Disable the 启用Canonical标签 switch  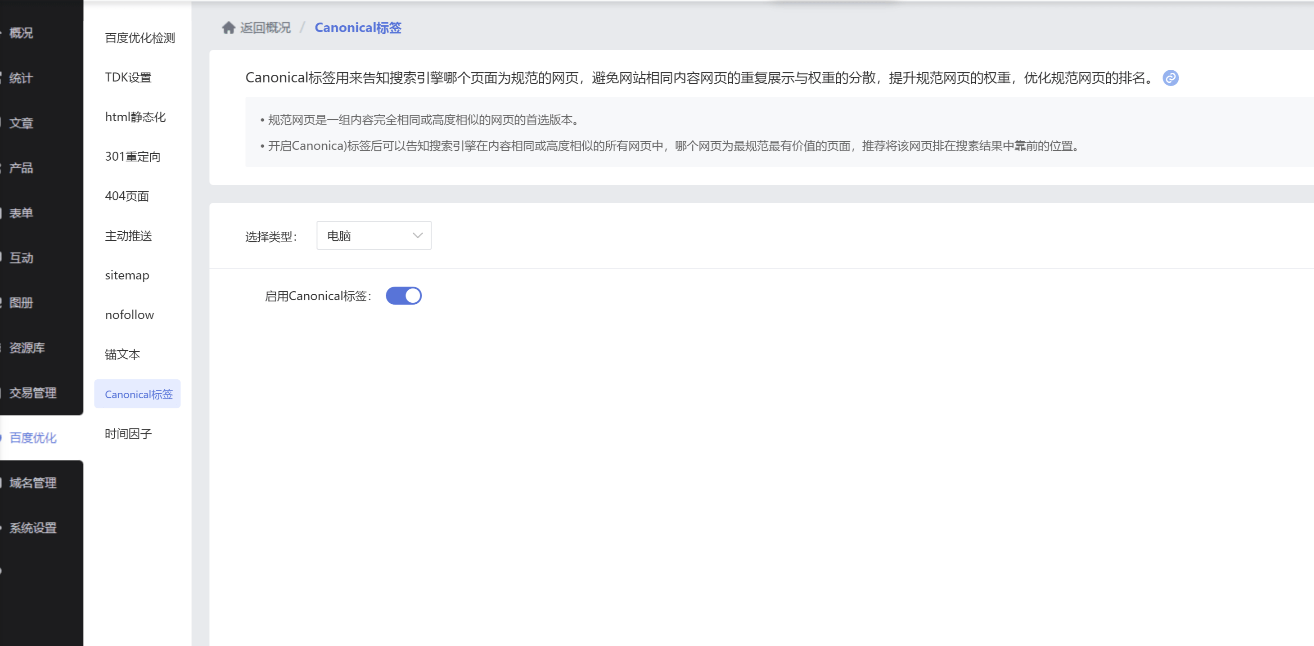pyautogui.click(x=404, y=296)
